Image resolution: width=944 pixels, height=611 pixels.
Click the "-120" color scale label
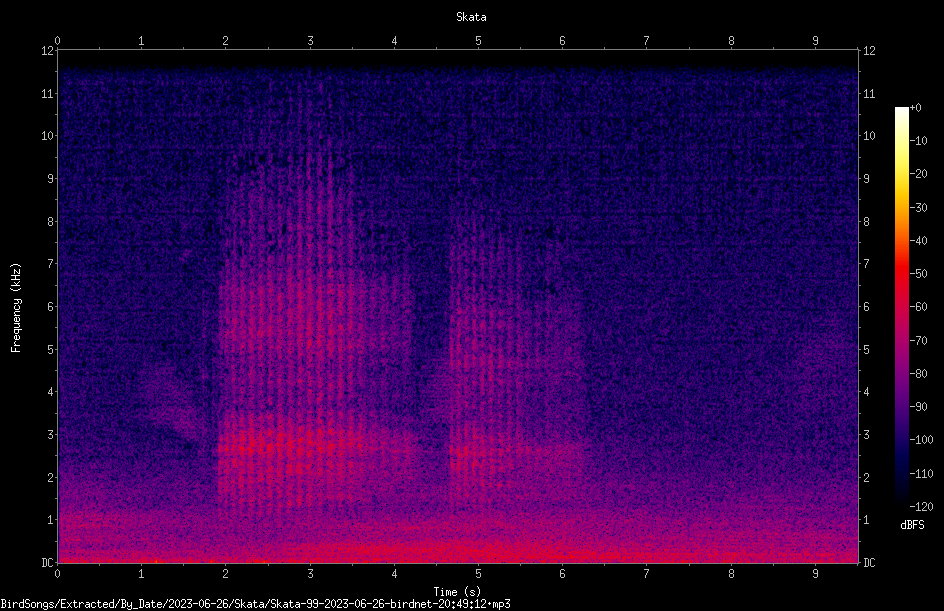(x=921, y=507)
